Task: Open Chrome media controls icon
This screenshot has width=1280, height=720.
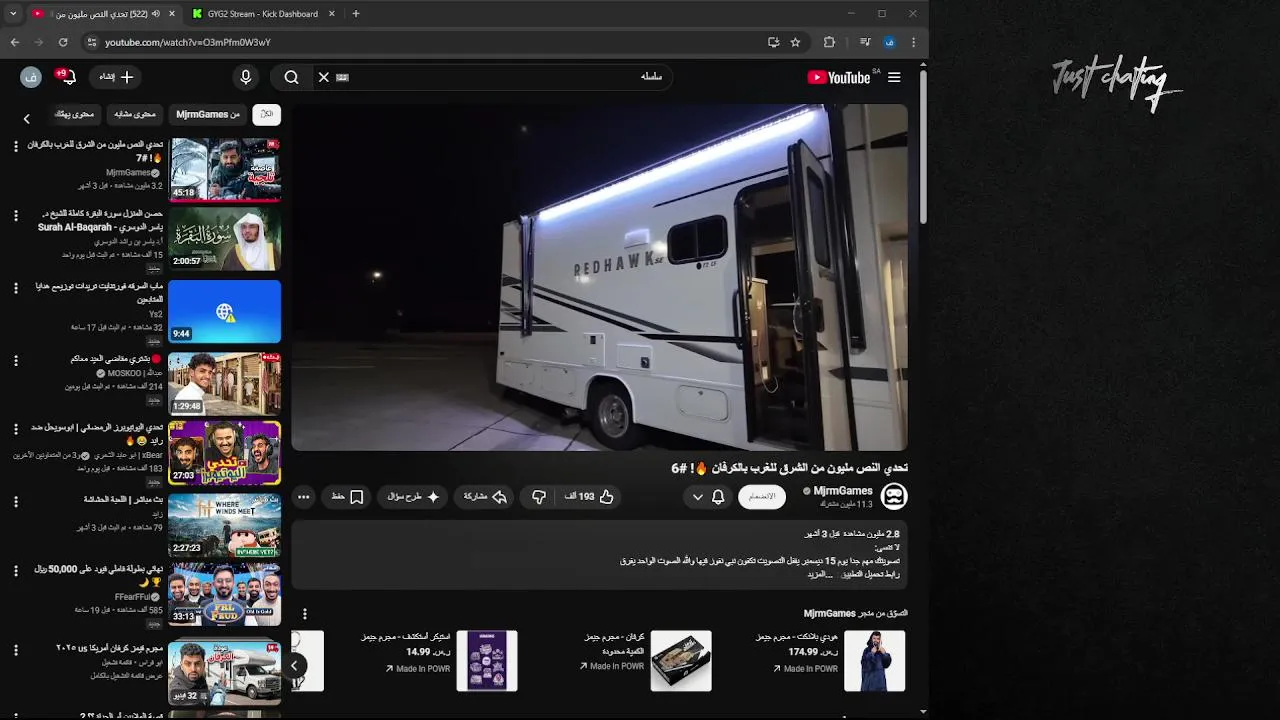Action: (x=865, y=42)
